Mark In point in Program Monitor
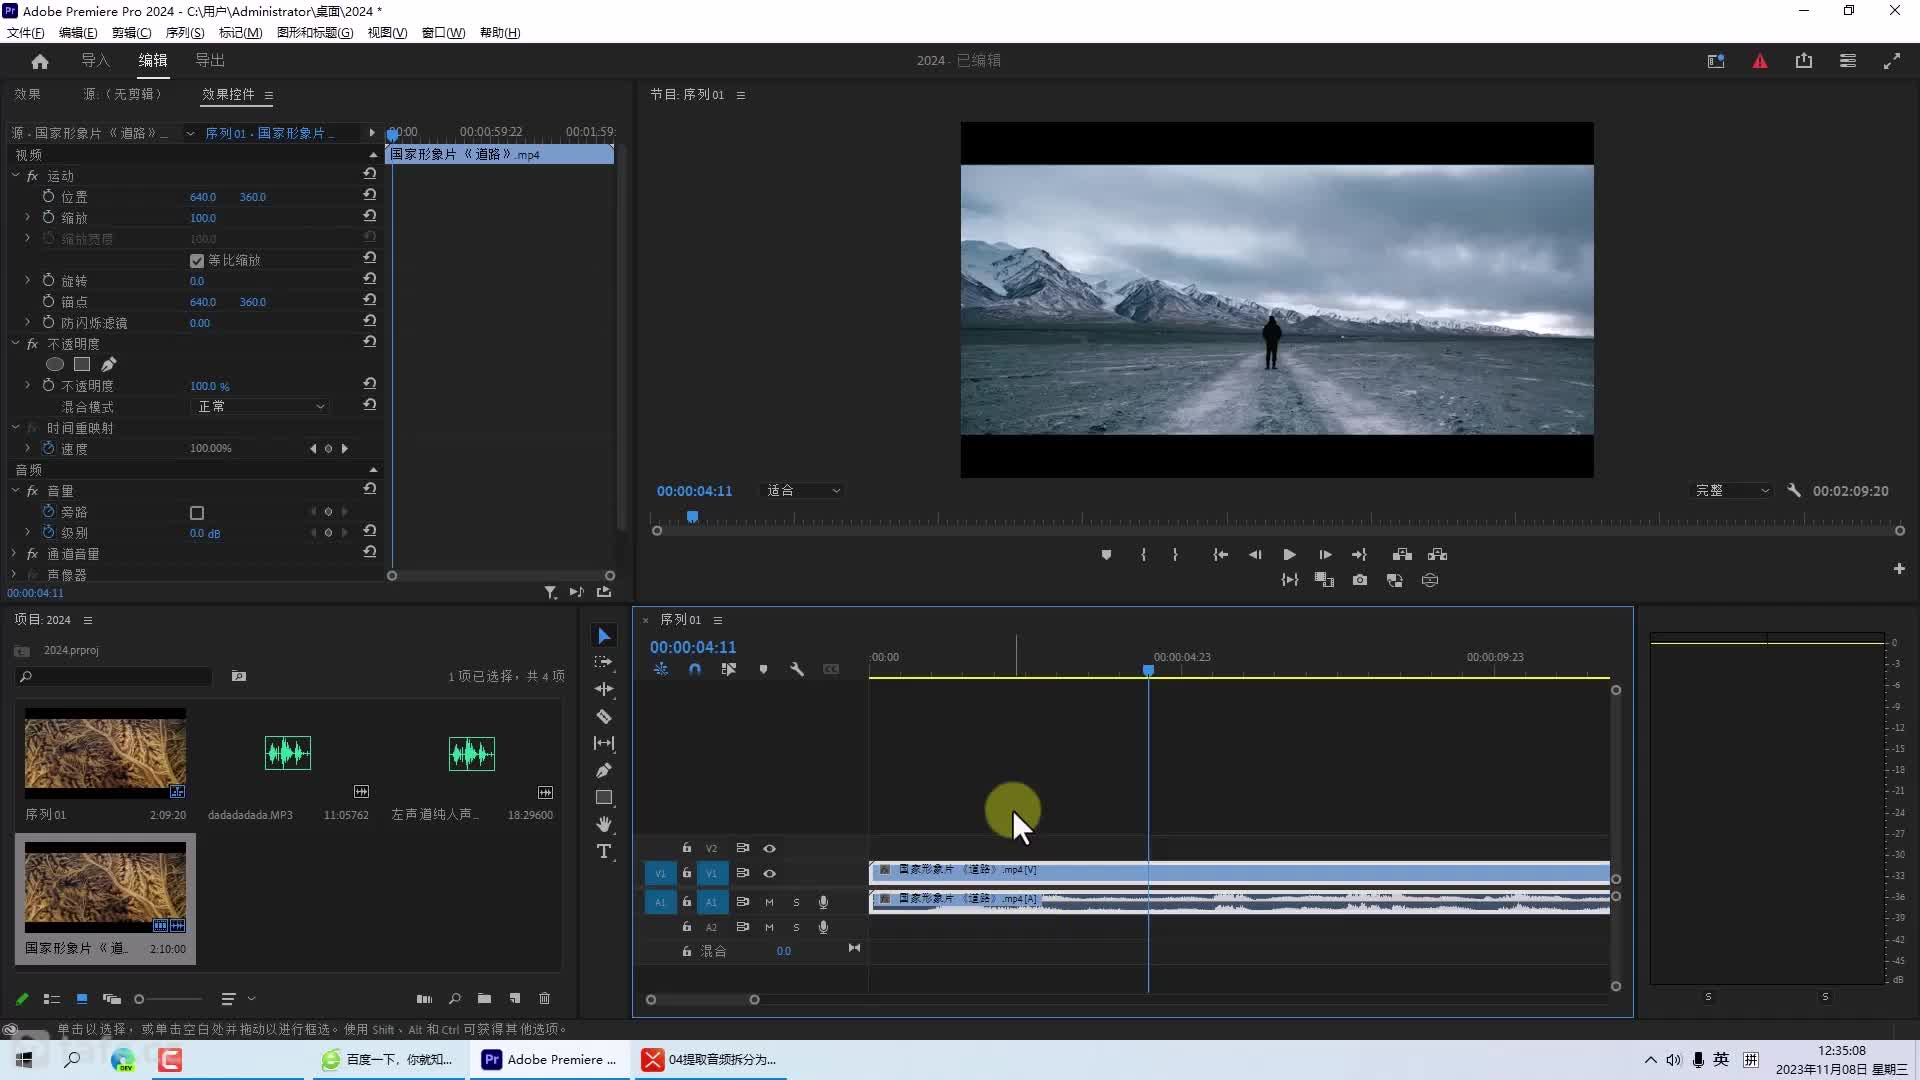 click(x=1143, y=555)
